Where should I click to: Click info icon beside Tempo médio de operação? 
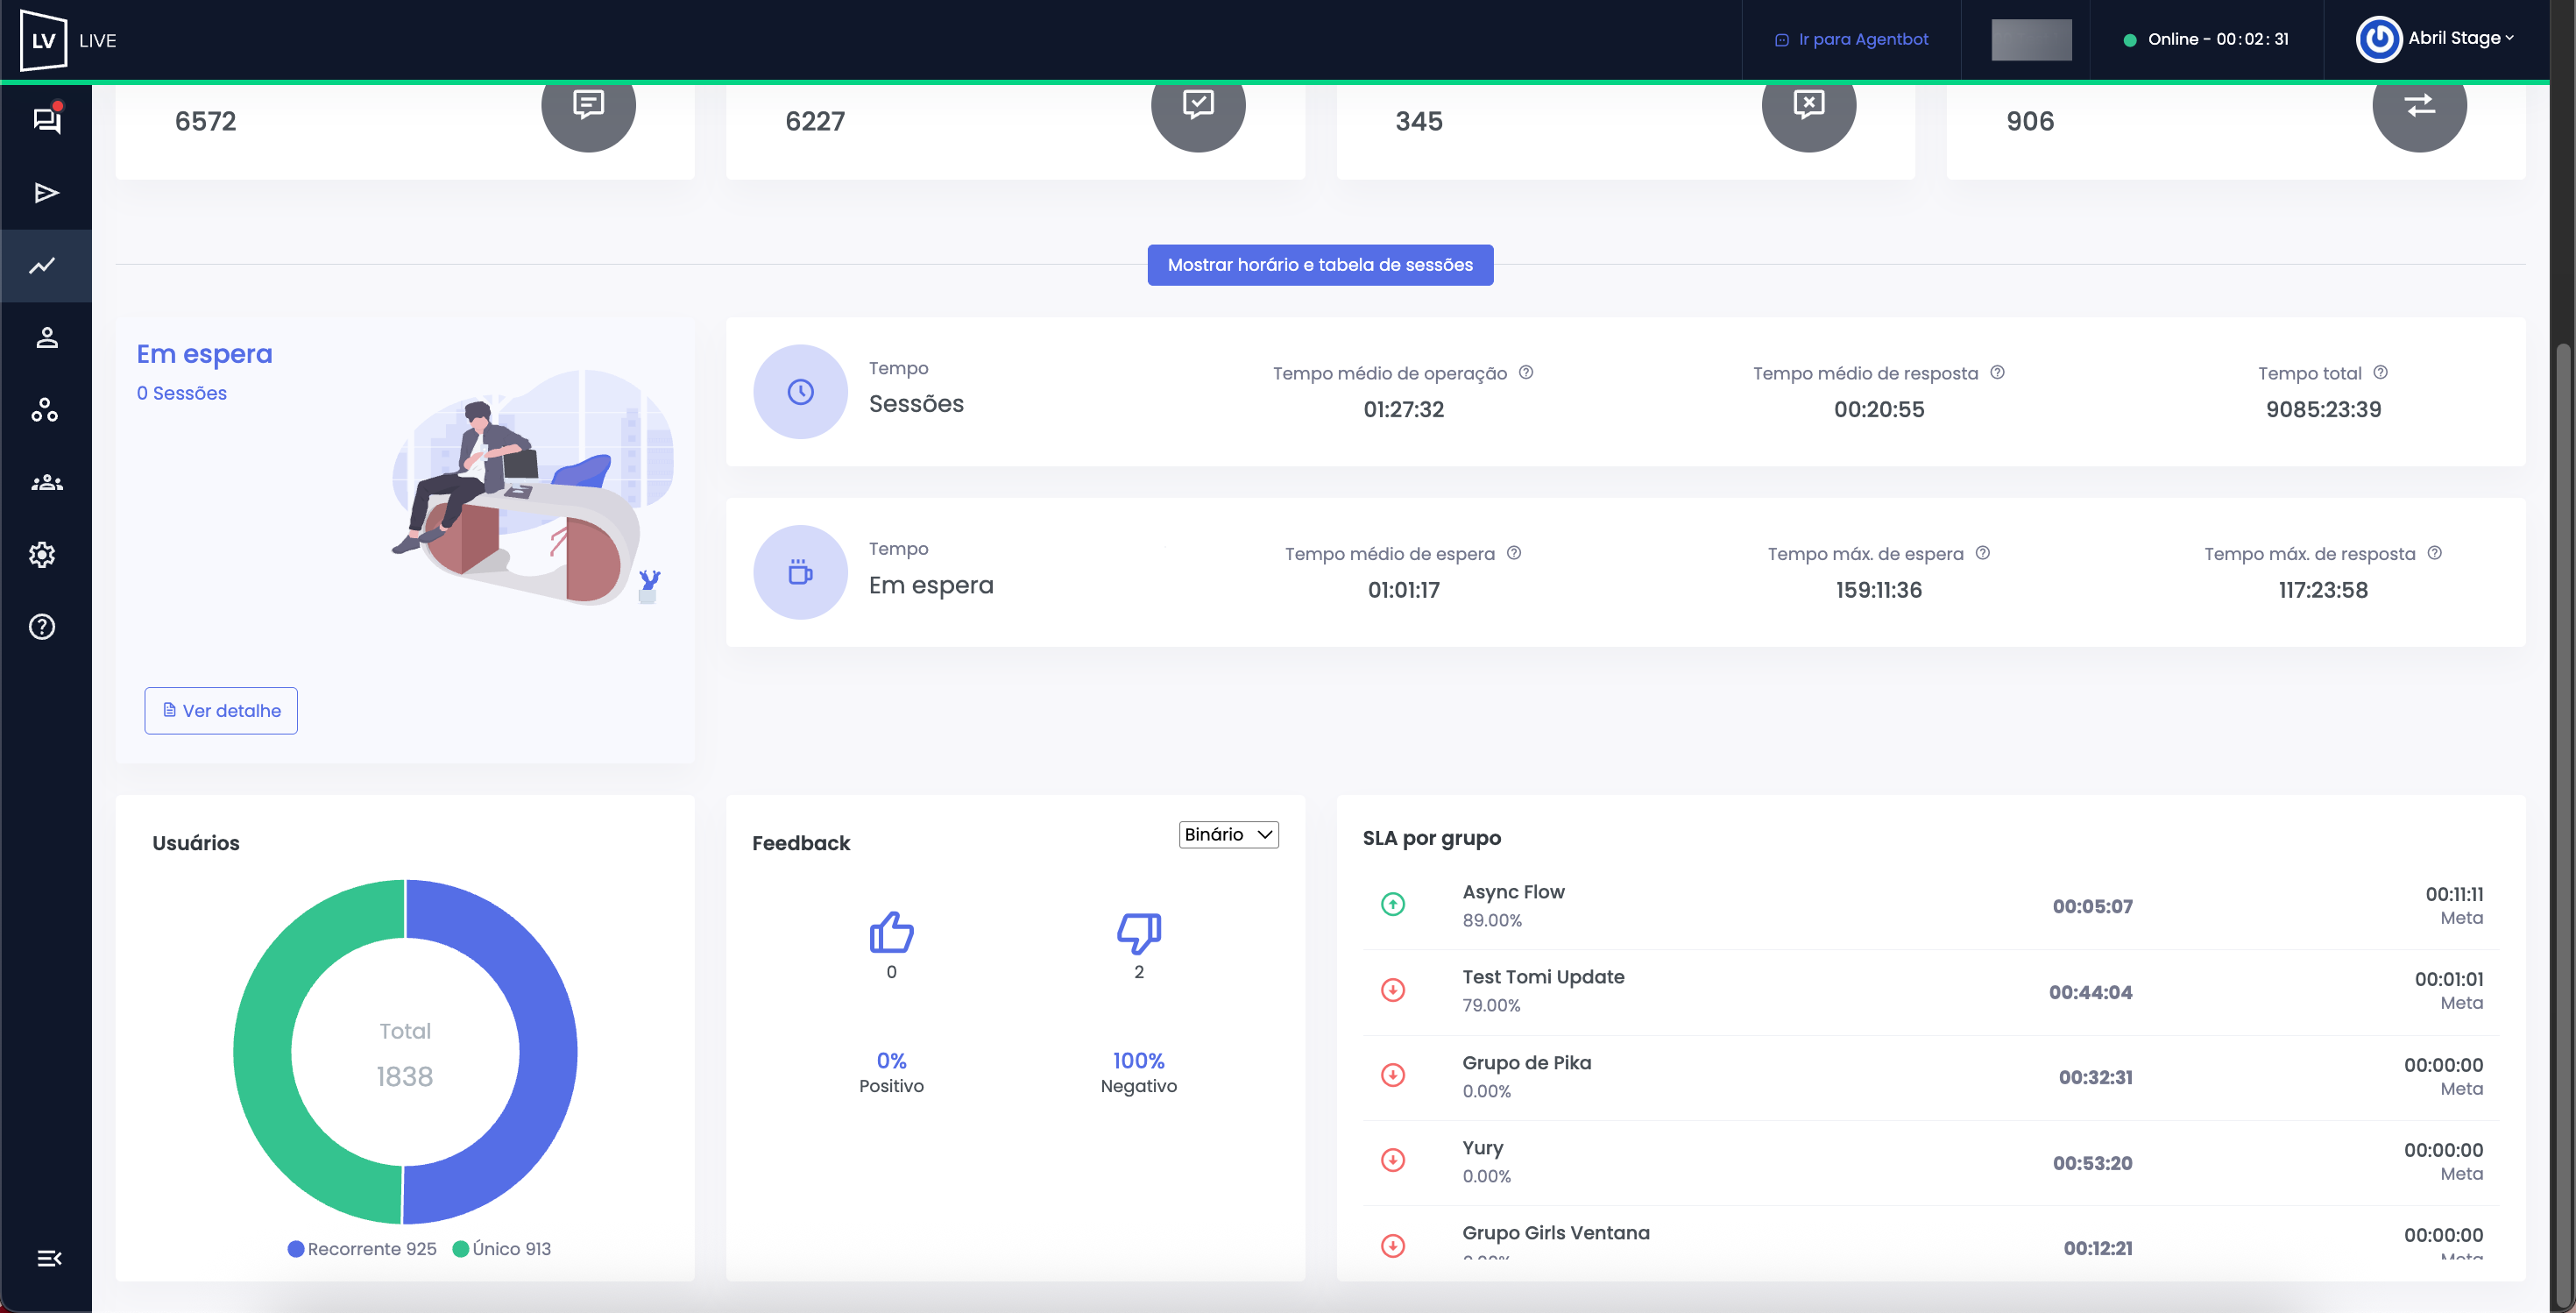tap(1526, 372)
